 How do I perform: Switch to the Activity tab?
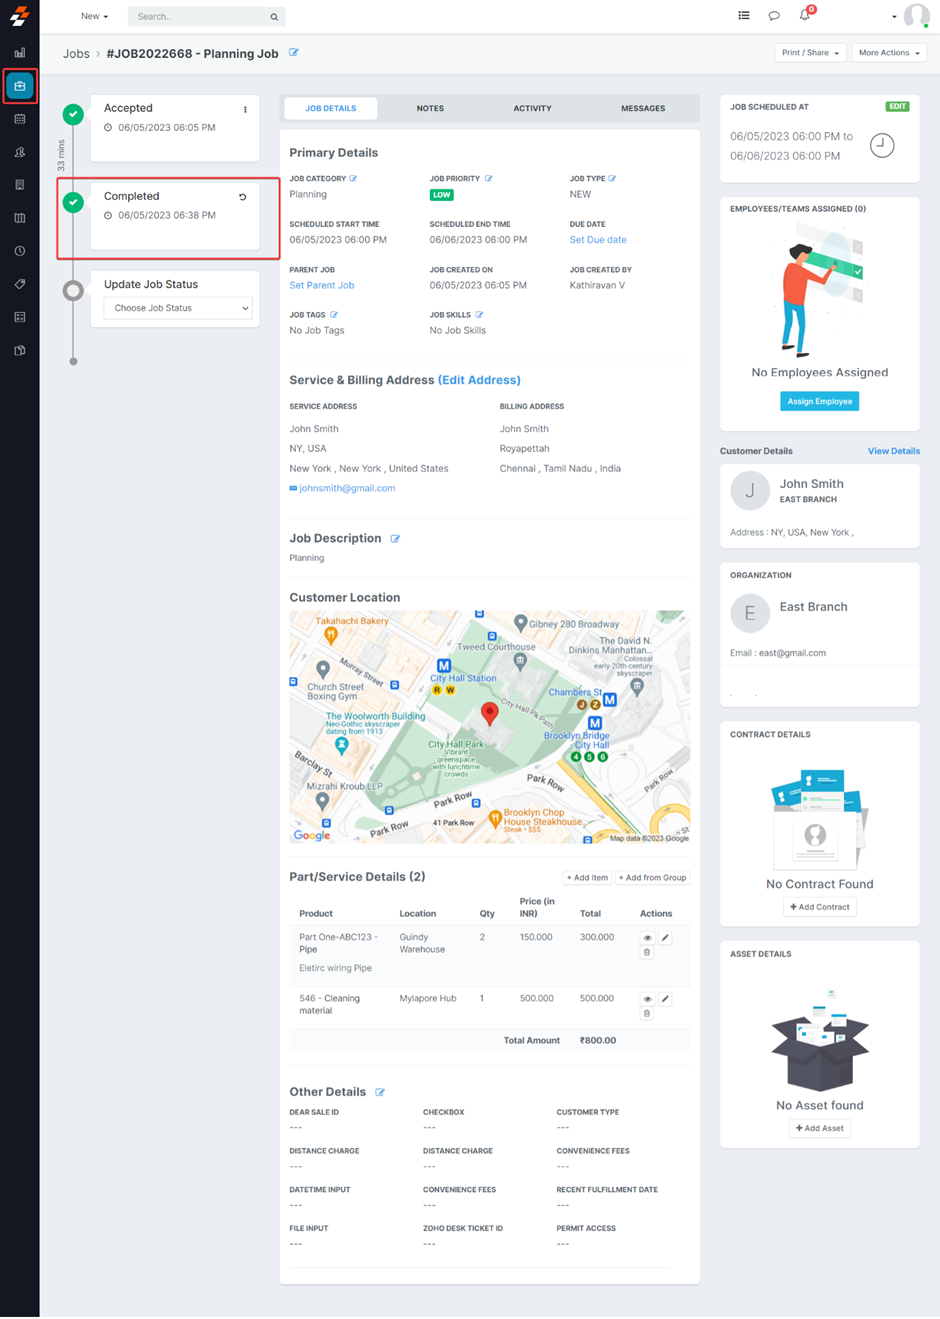(532, 108)
